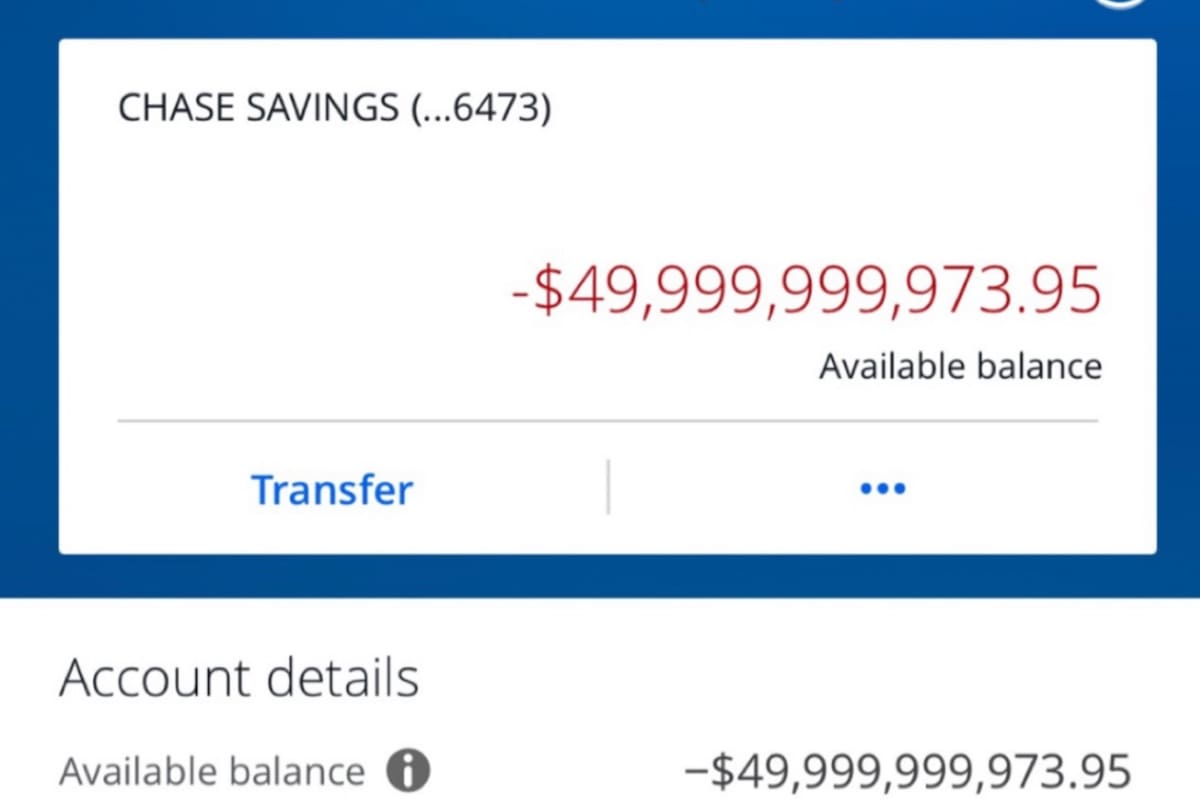Click the blue strip below the account card
The width and height of the screenshot is (1200, 800).
coord(600,576)
